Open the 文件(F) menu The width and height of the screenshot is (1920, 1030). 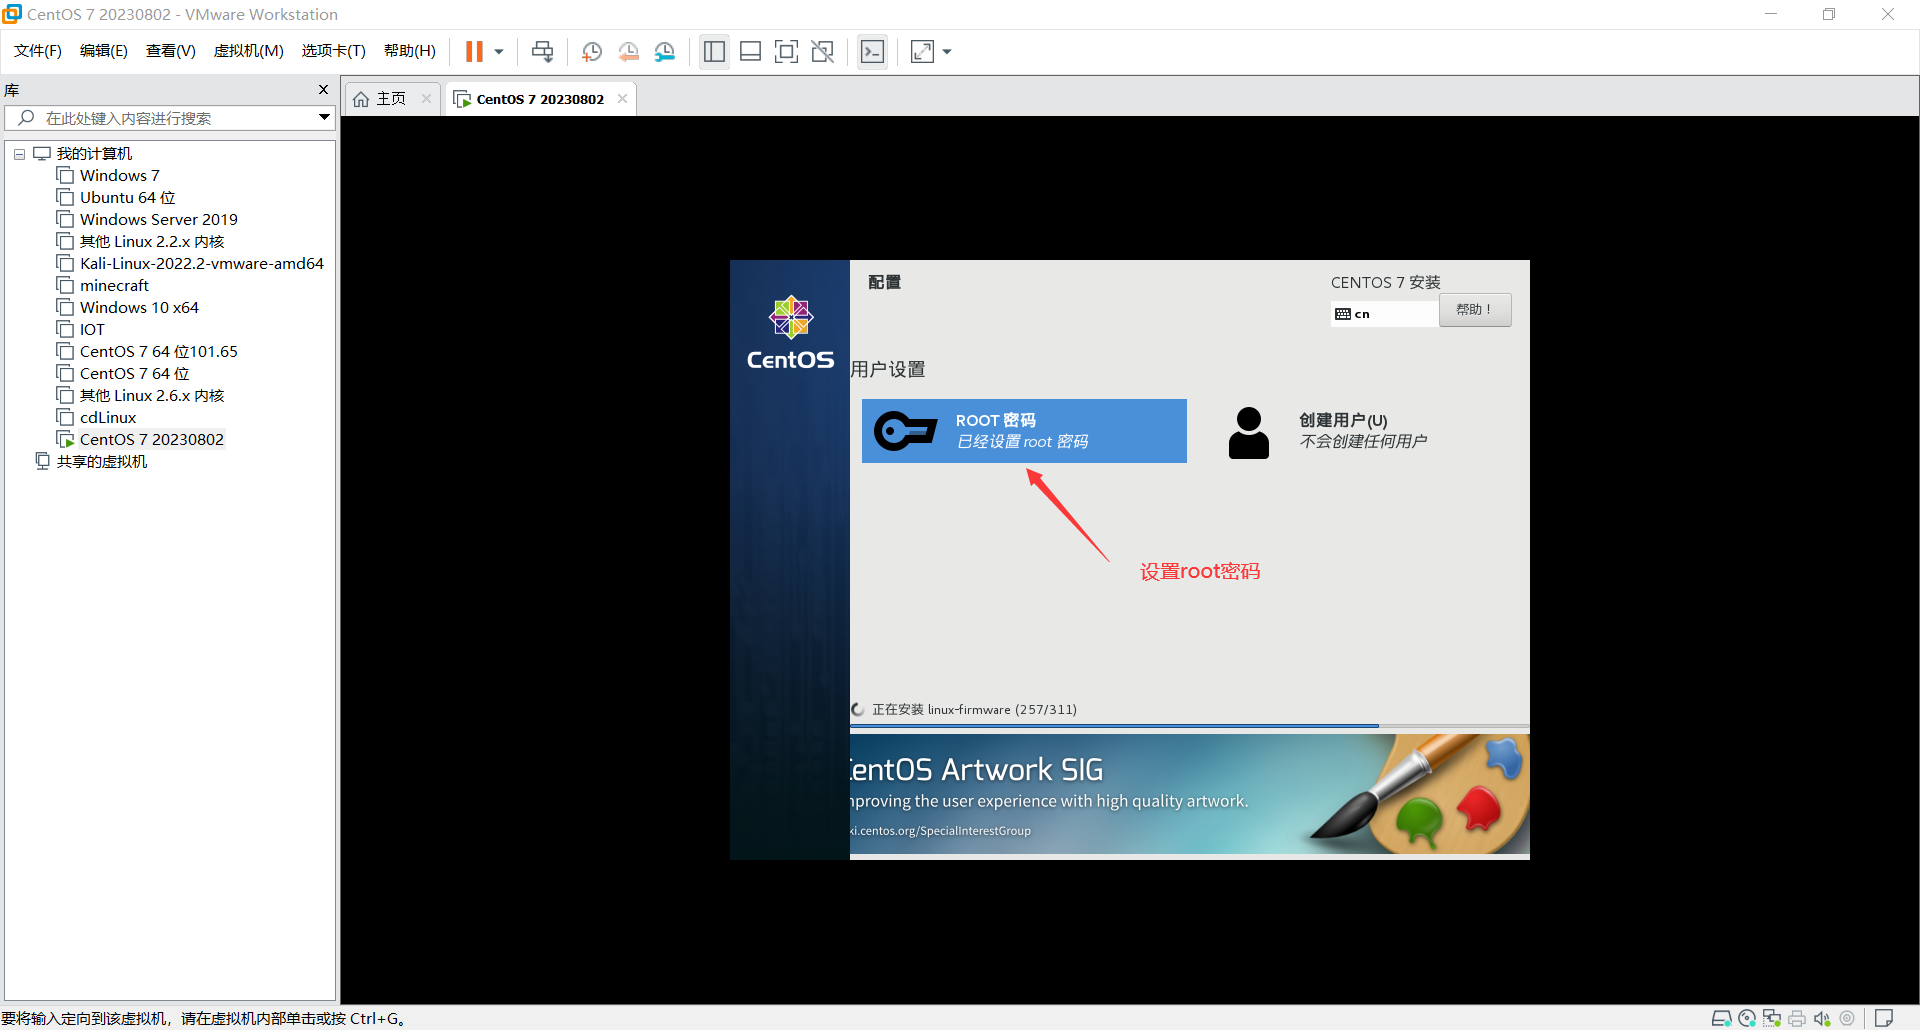pyautogui.click(x=38, y=51)
